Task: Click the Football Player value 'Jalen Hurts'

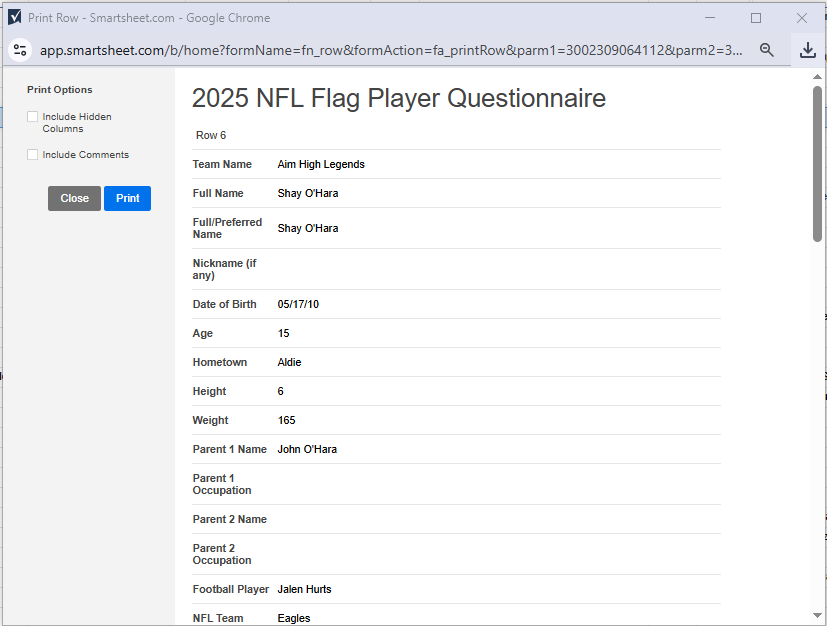Action: [304, 590]
